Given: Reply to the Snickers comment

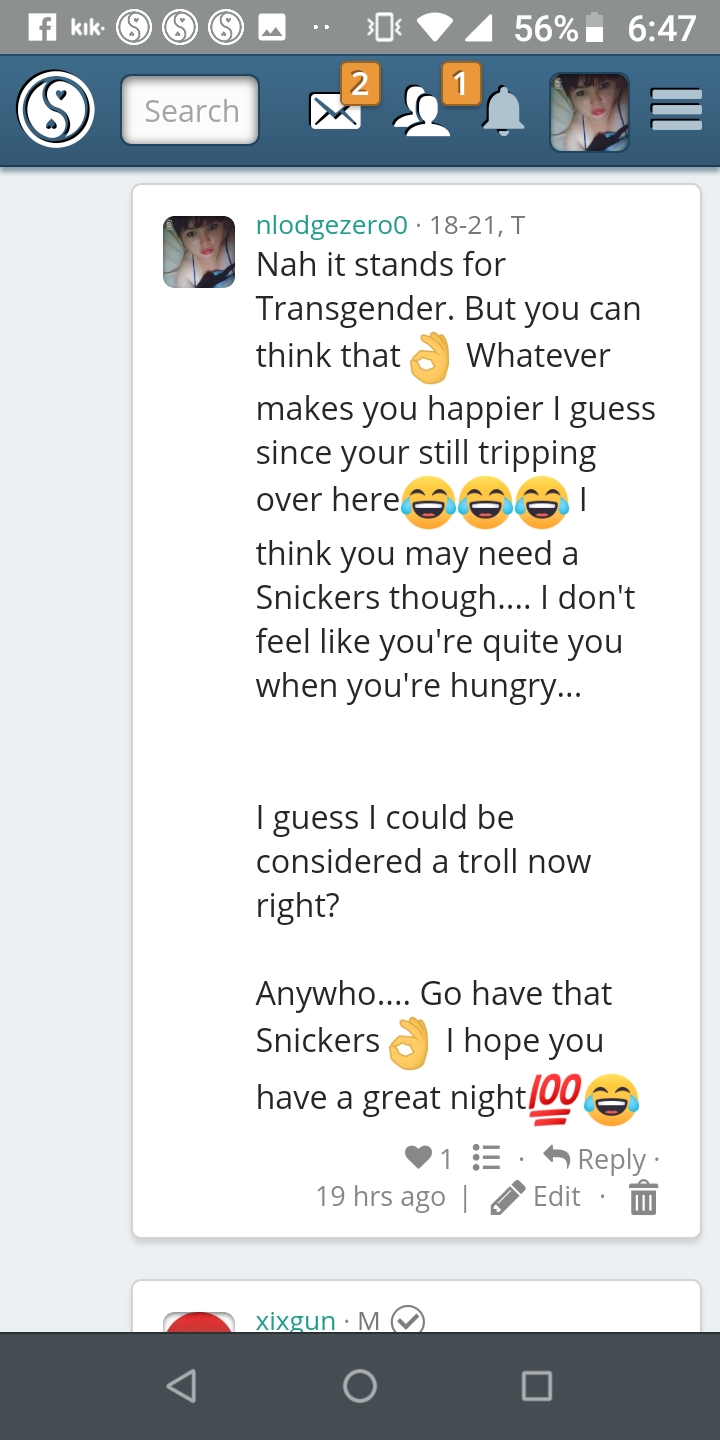Looking at the screenshot, I should tap(595, 1159).
